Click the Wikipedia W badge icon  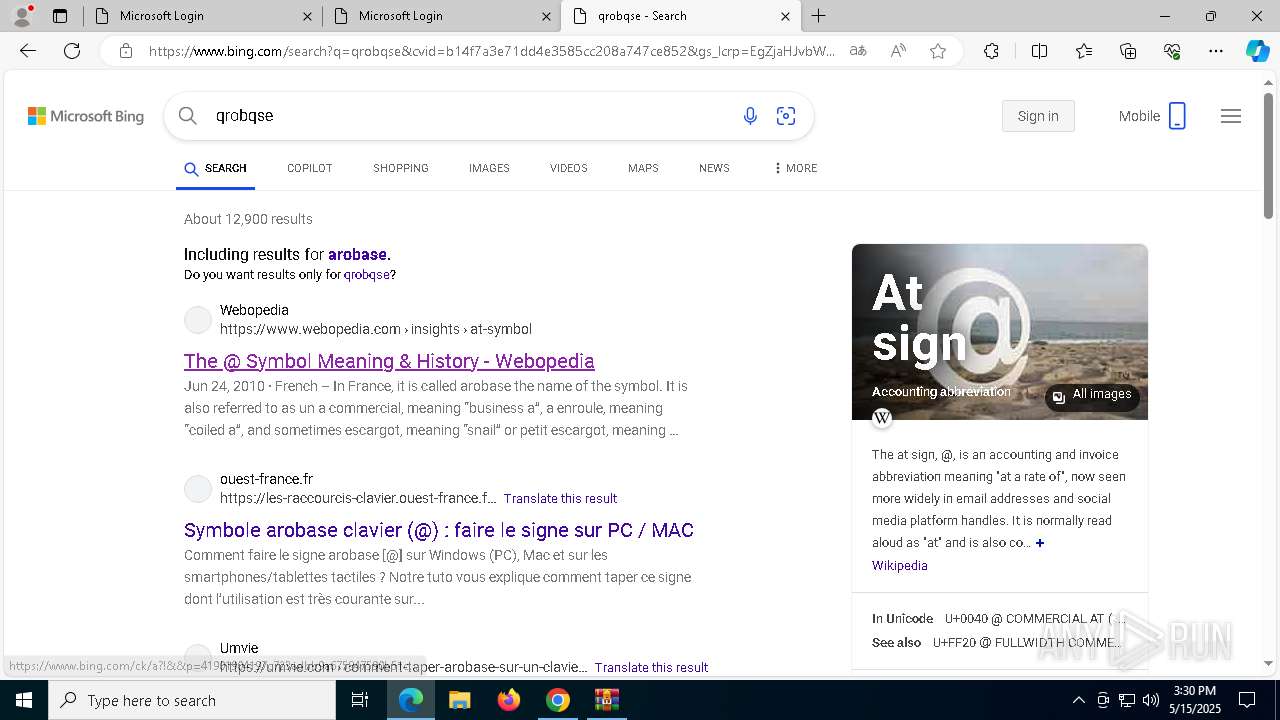882,418
